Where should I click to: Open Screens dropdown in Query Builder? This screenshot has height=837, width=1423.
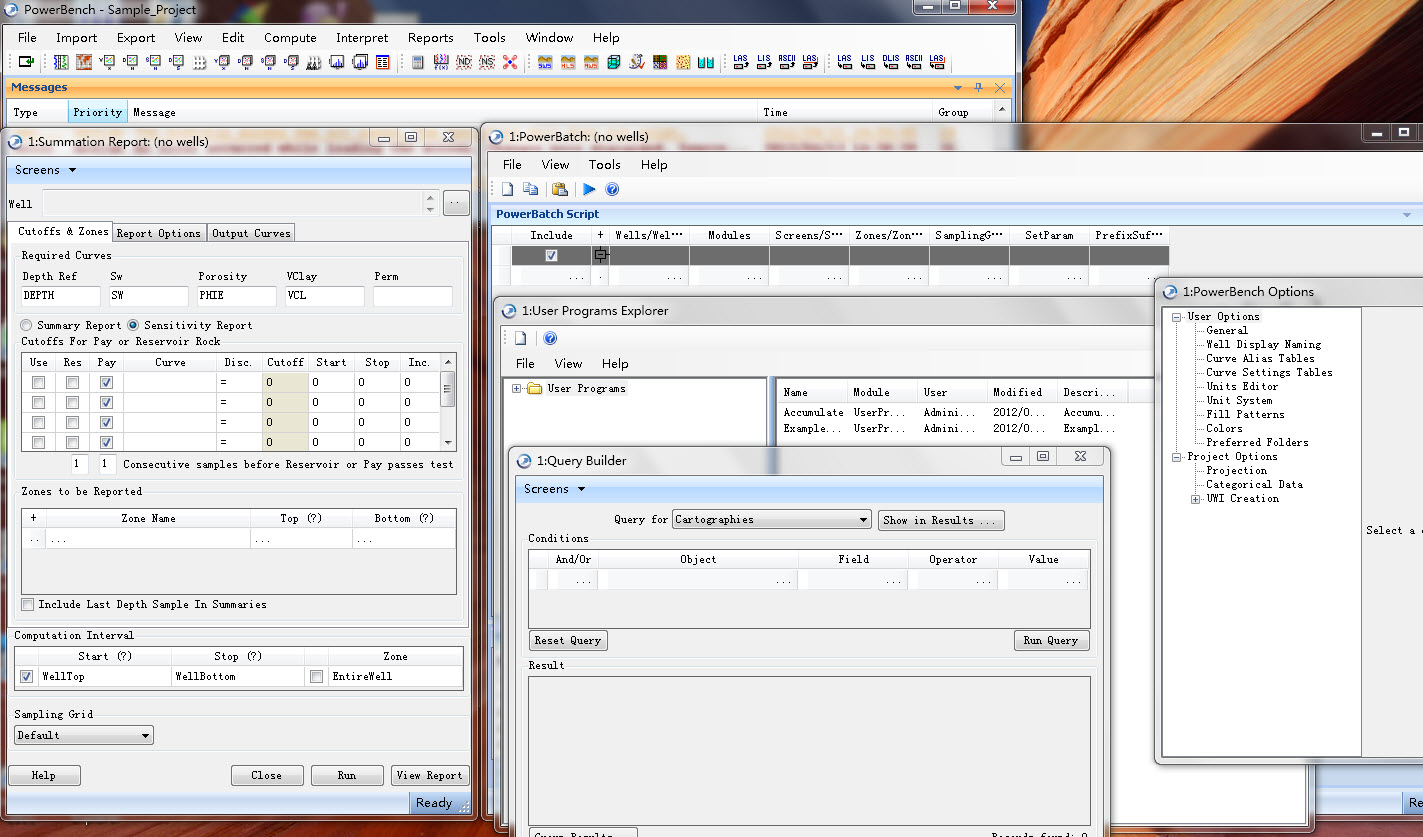554,489
